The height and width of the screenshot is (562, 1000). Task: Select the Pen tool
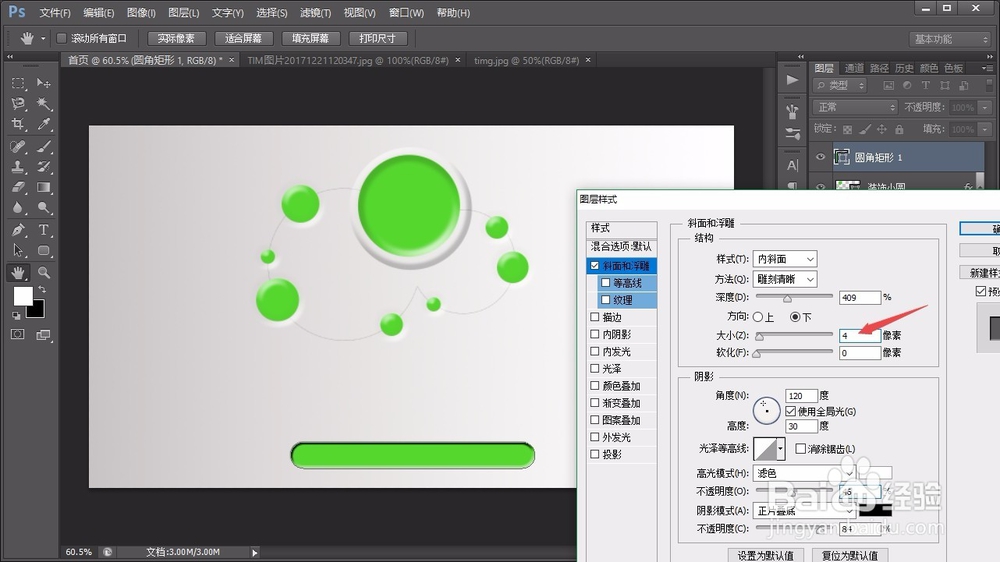click(x=18, y=230)
